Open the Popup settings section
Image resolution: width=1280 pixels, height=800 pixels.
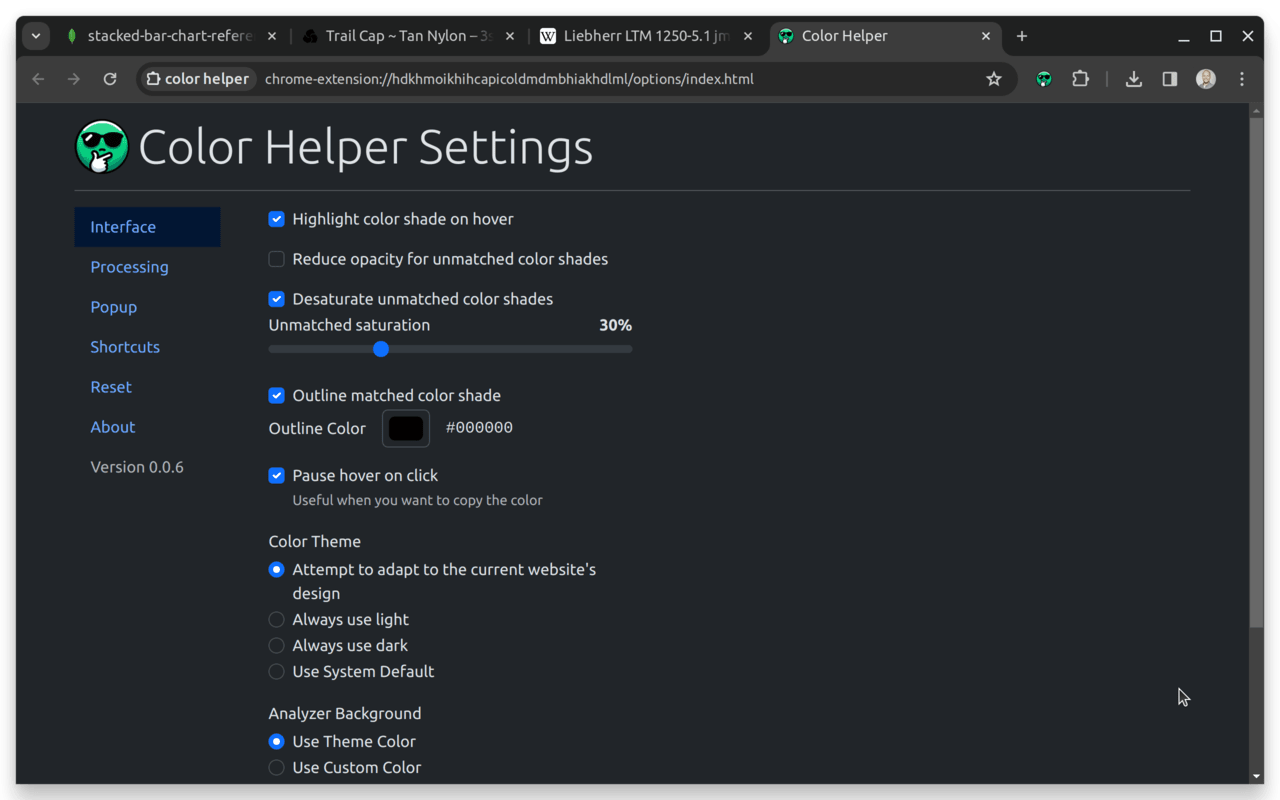click(147, 307)
